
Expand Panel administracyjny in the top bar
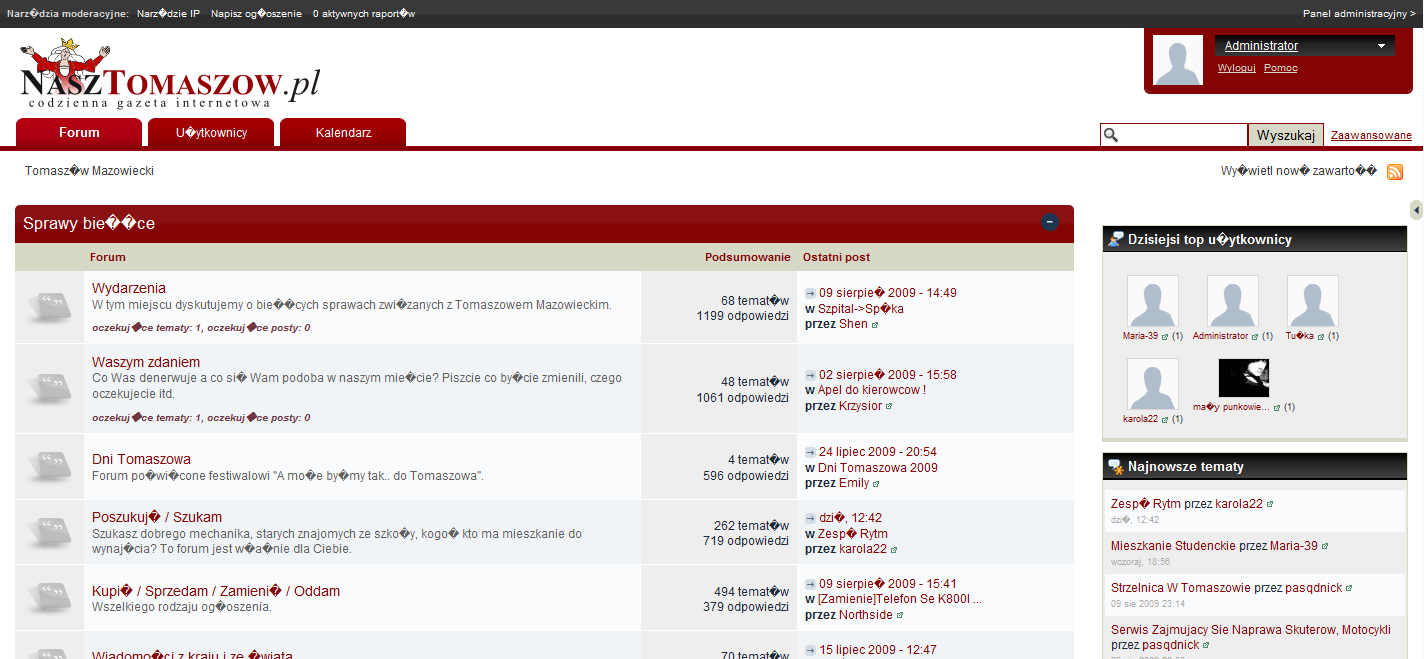pos(1359,14)
